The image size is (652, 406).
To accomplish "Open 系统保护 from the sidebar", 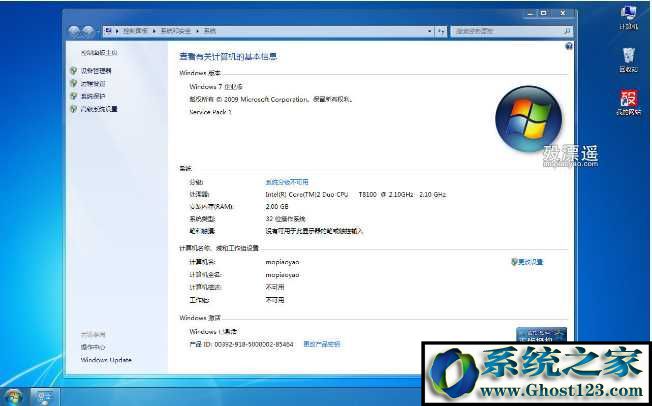I will (93, 96).
